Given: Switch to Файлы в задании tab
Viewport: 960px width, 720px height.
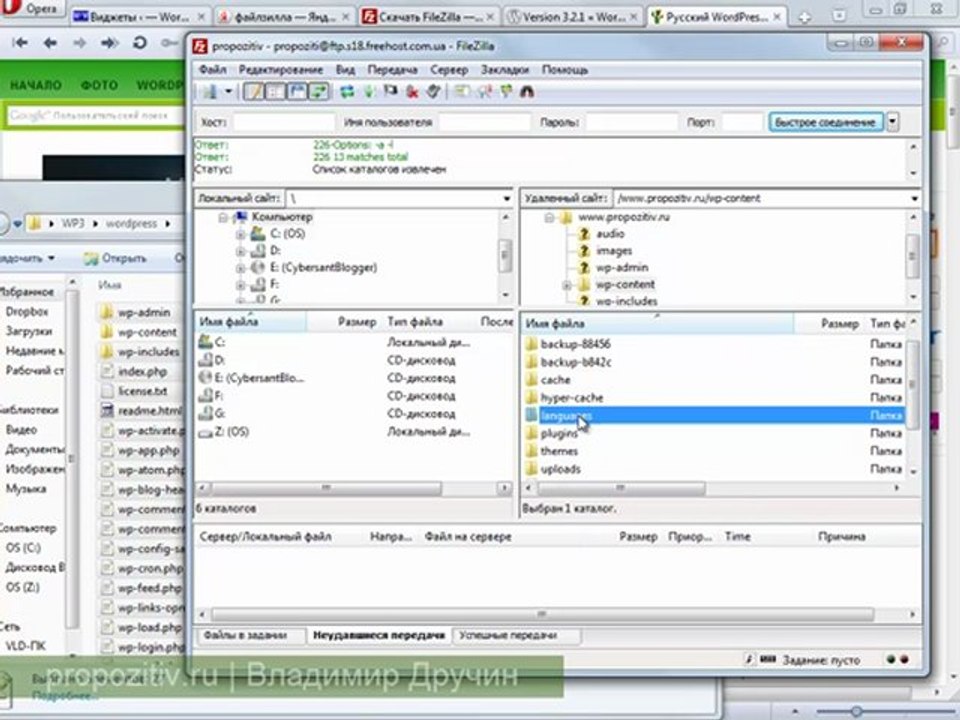Looking at the screenshot, I should click(x=245, y=636).
